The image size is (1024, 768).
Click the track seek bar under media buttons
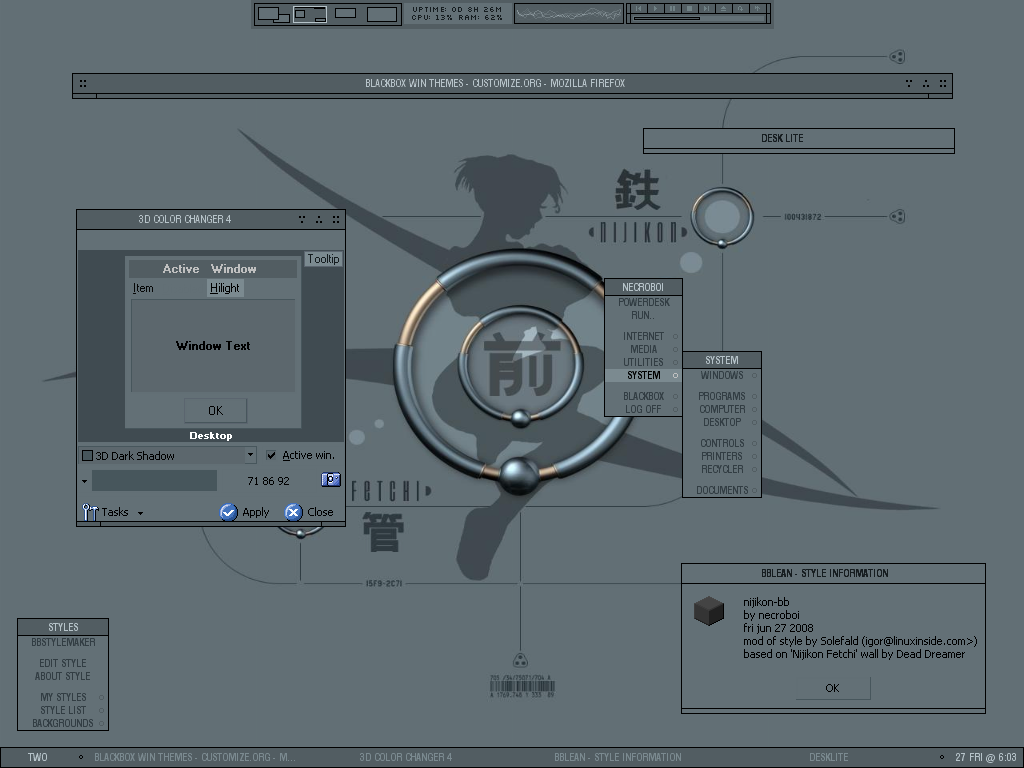[x=699, y=18]
